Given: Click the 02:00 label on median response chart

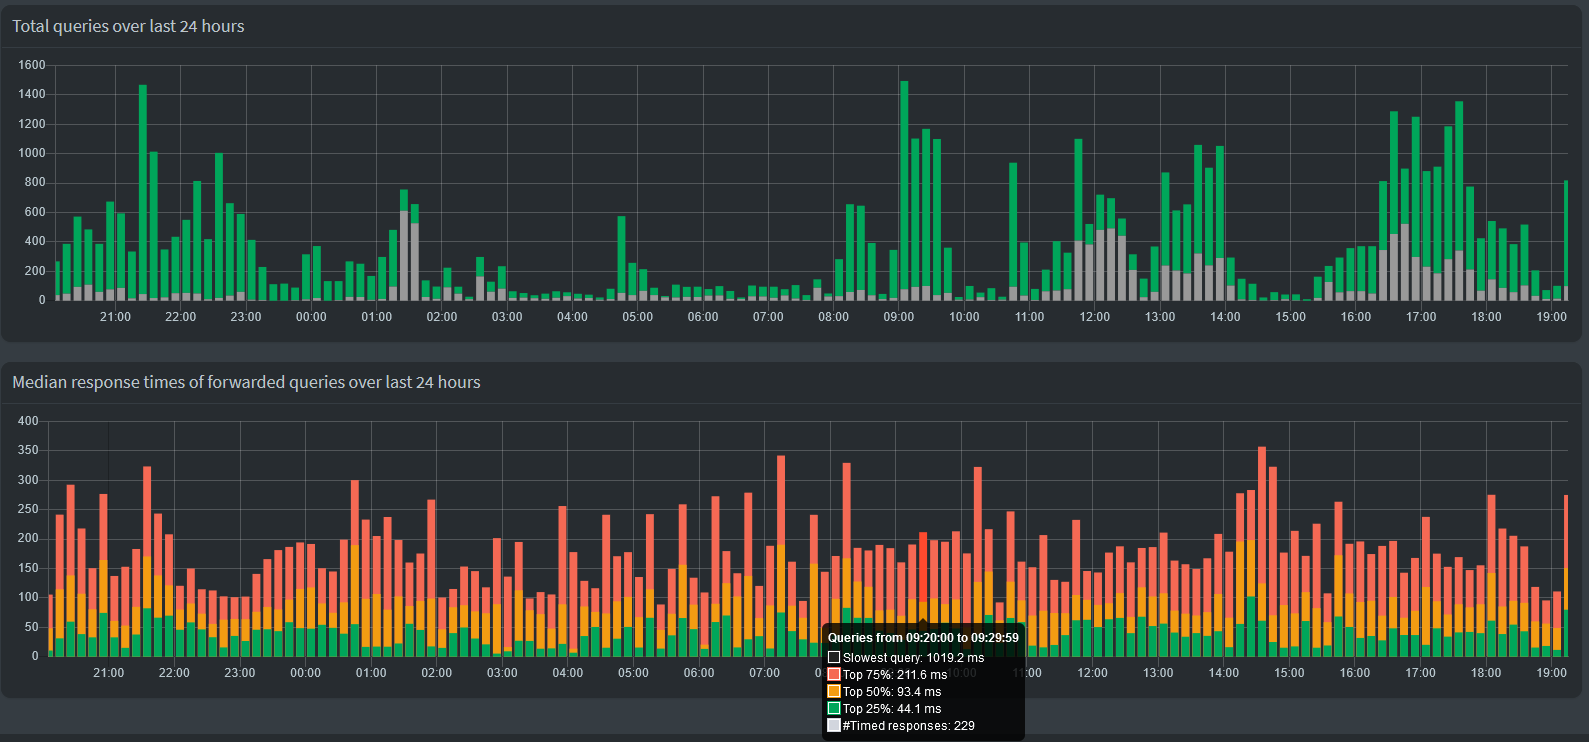Looking at the screenshot, I should coord(436,673).
